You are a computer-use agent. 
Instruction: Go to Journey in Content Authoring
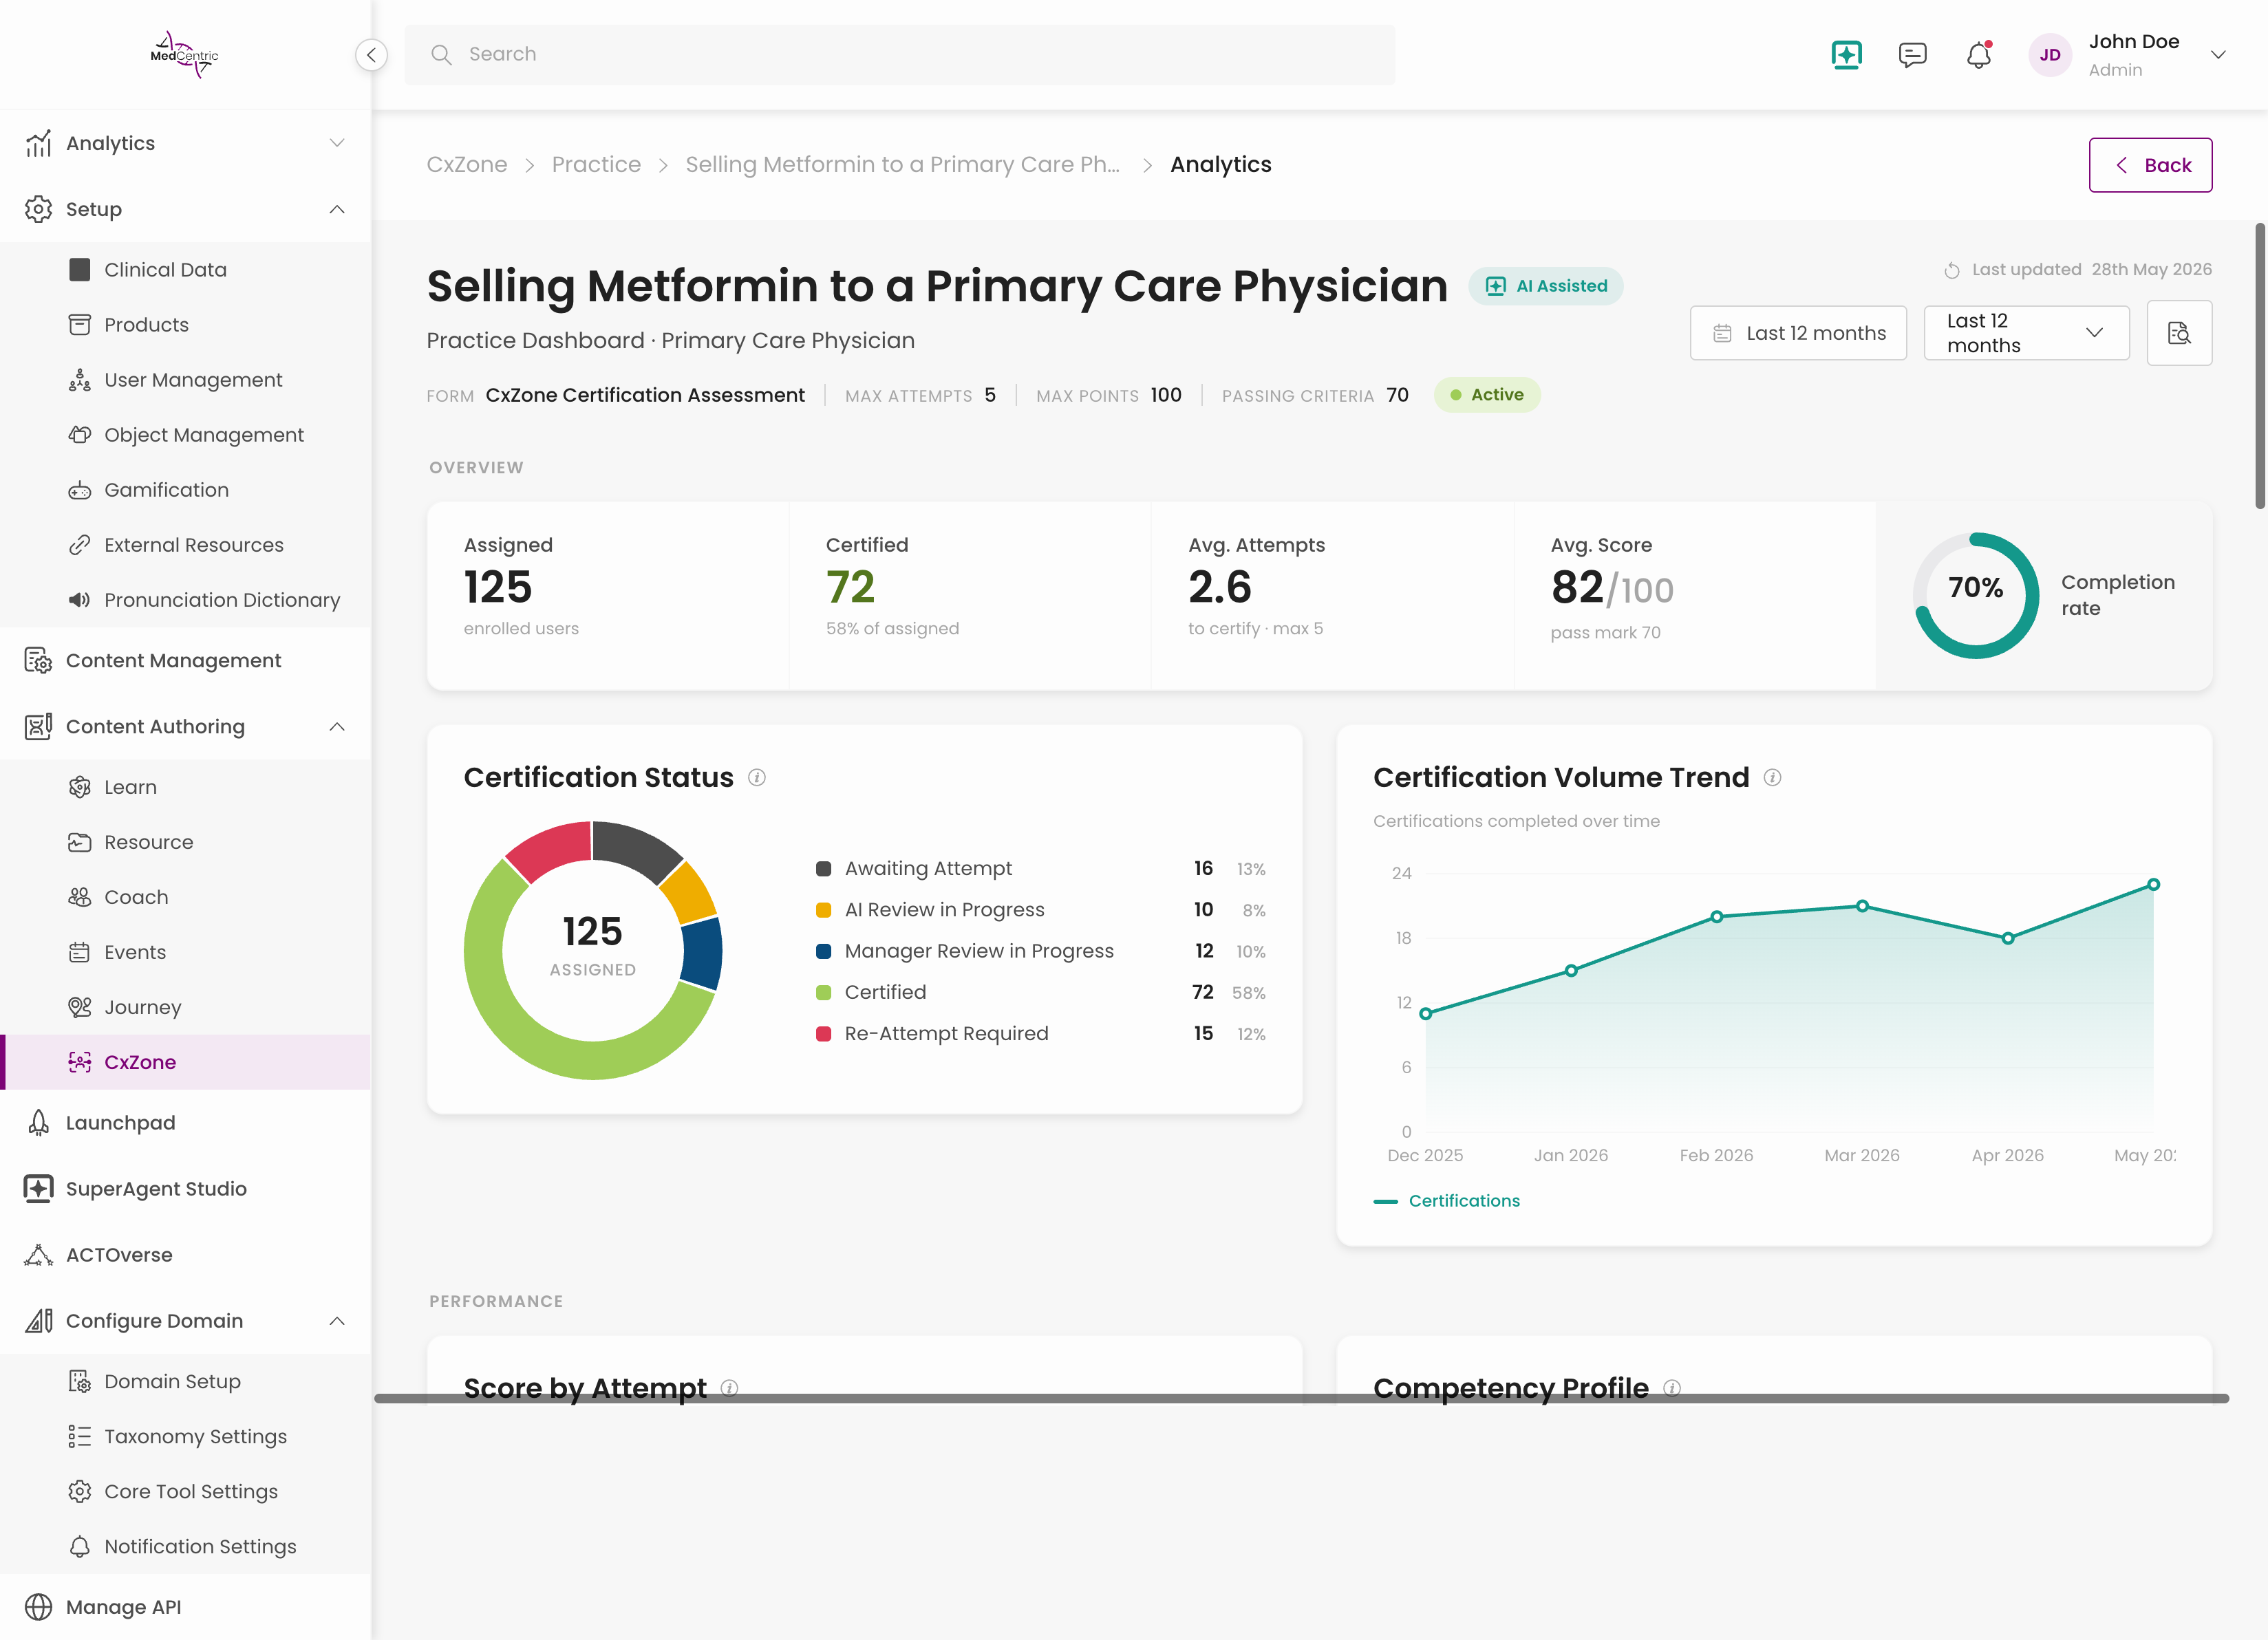pyautogui.click(x=185, y=1007)
